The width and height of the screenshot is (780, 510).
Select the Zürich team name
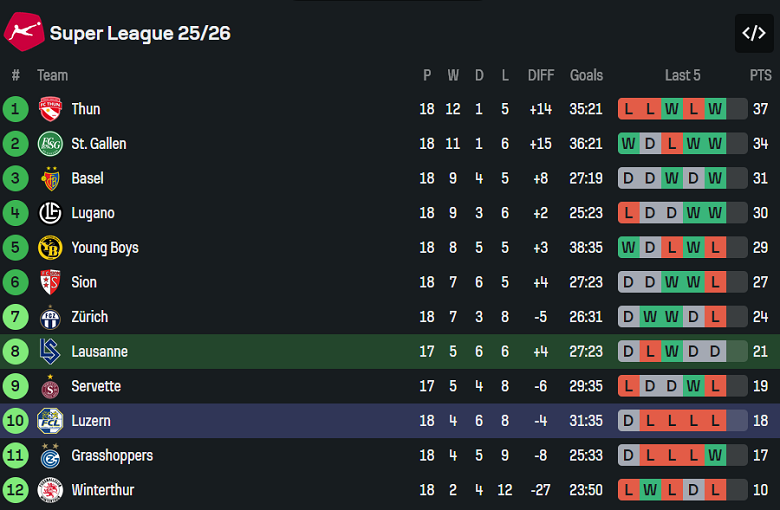tap(89, 317)
